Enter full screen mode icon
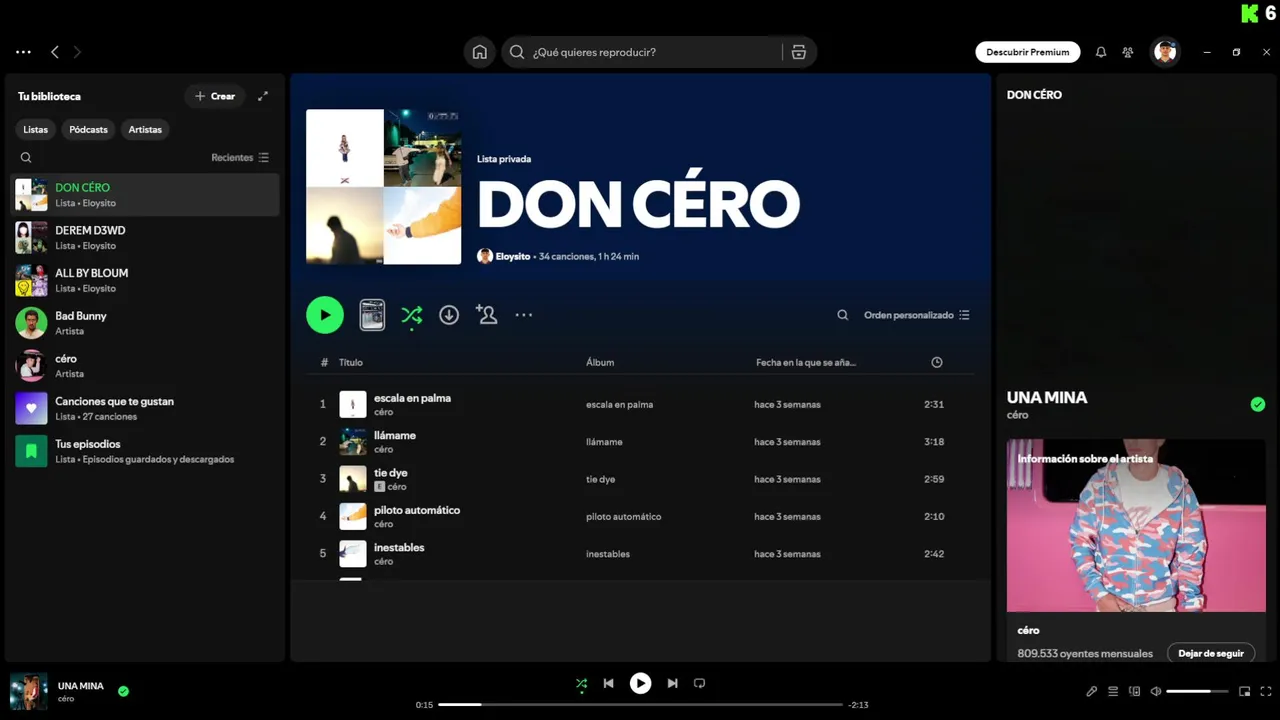The width and height of the screenshot is (1280, 720). (x=1266, y=691)
